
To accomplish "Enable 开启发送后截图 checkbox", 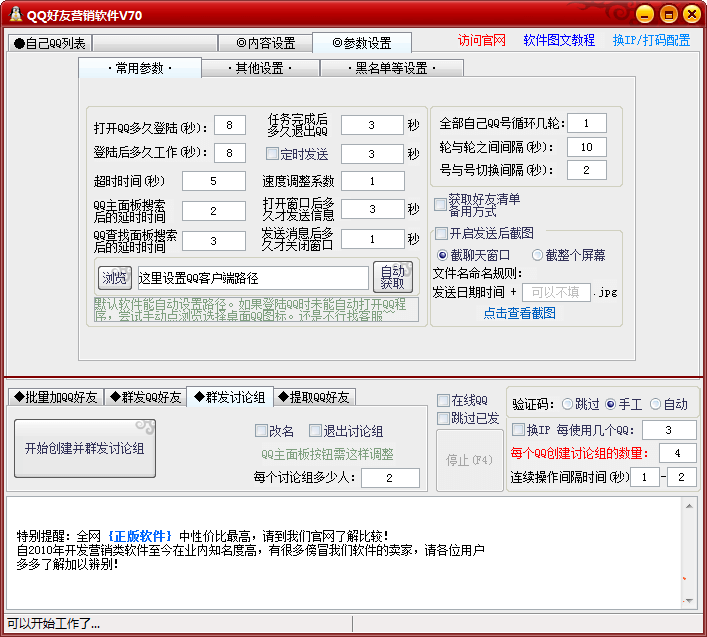I will 441,234.
